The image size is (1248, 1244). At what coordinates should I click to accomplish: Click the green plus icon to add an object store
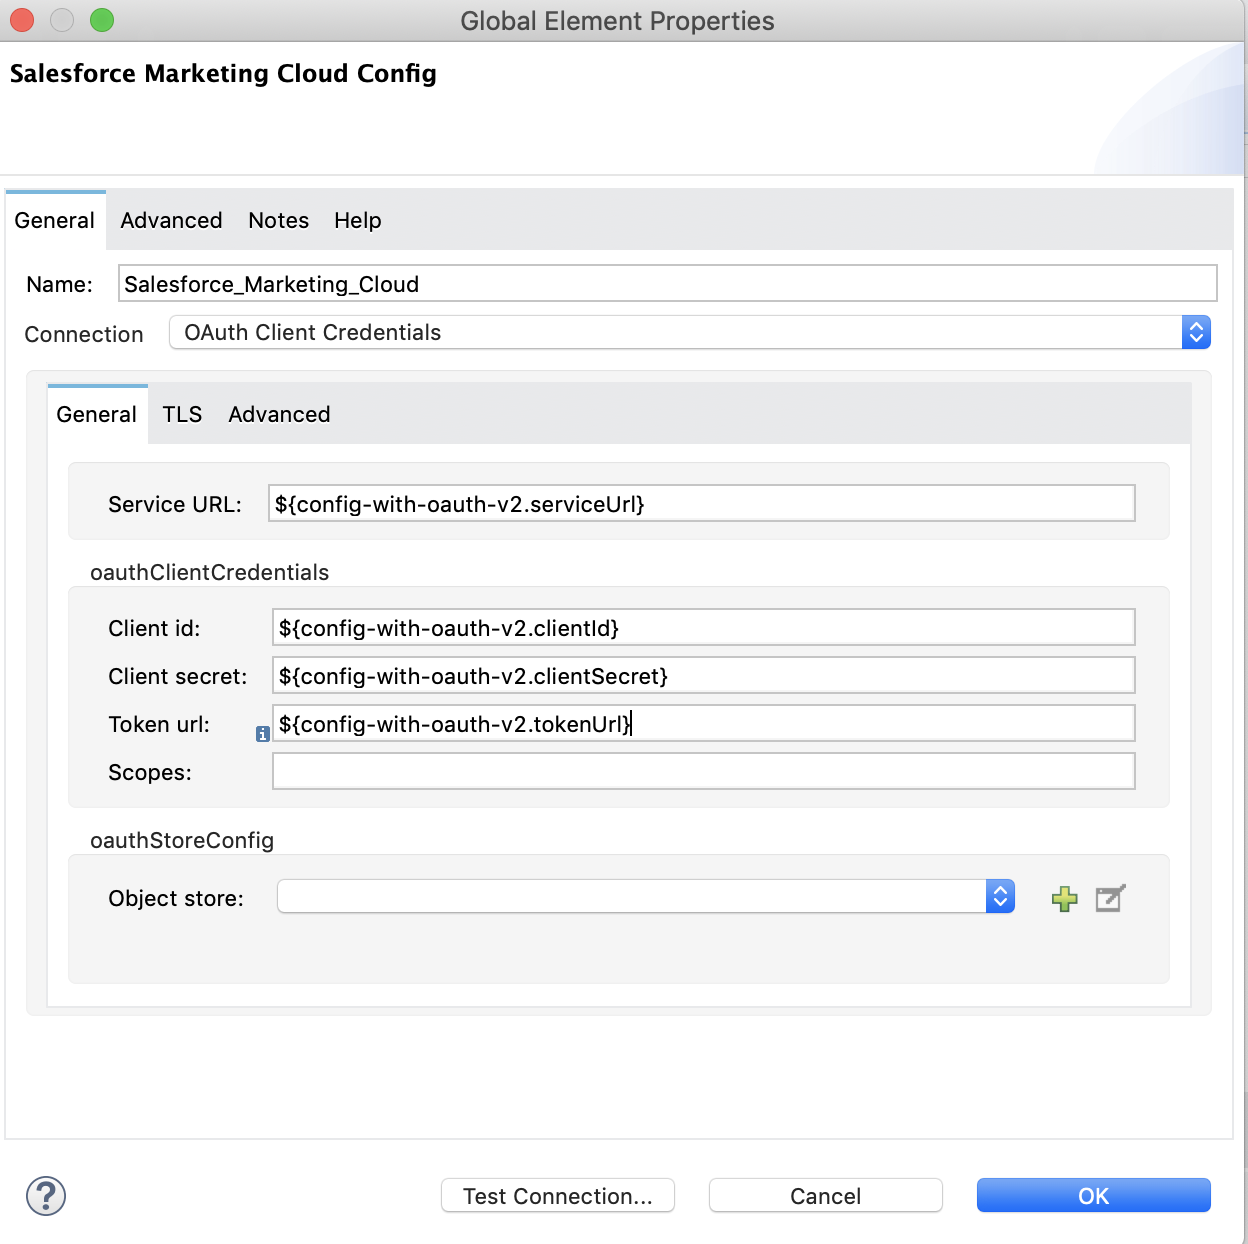click(x=1064, y=898)
